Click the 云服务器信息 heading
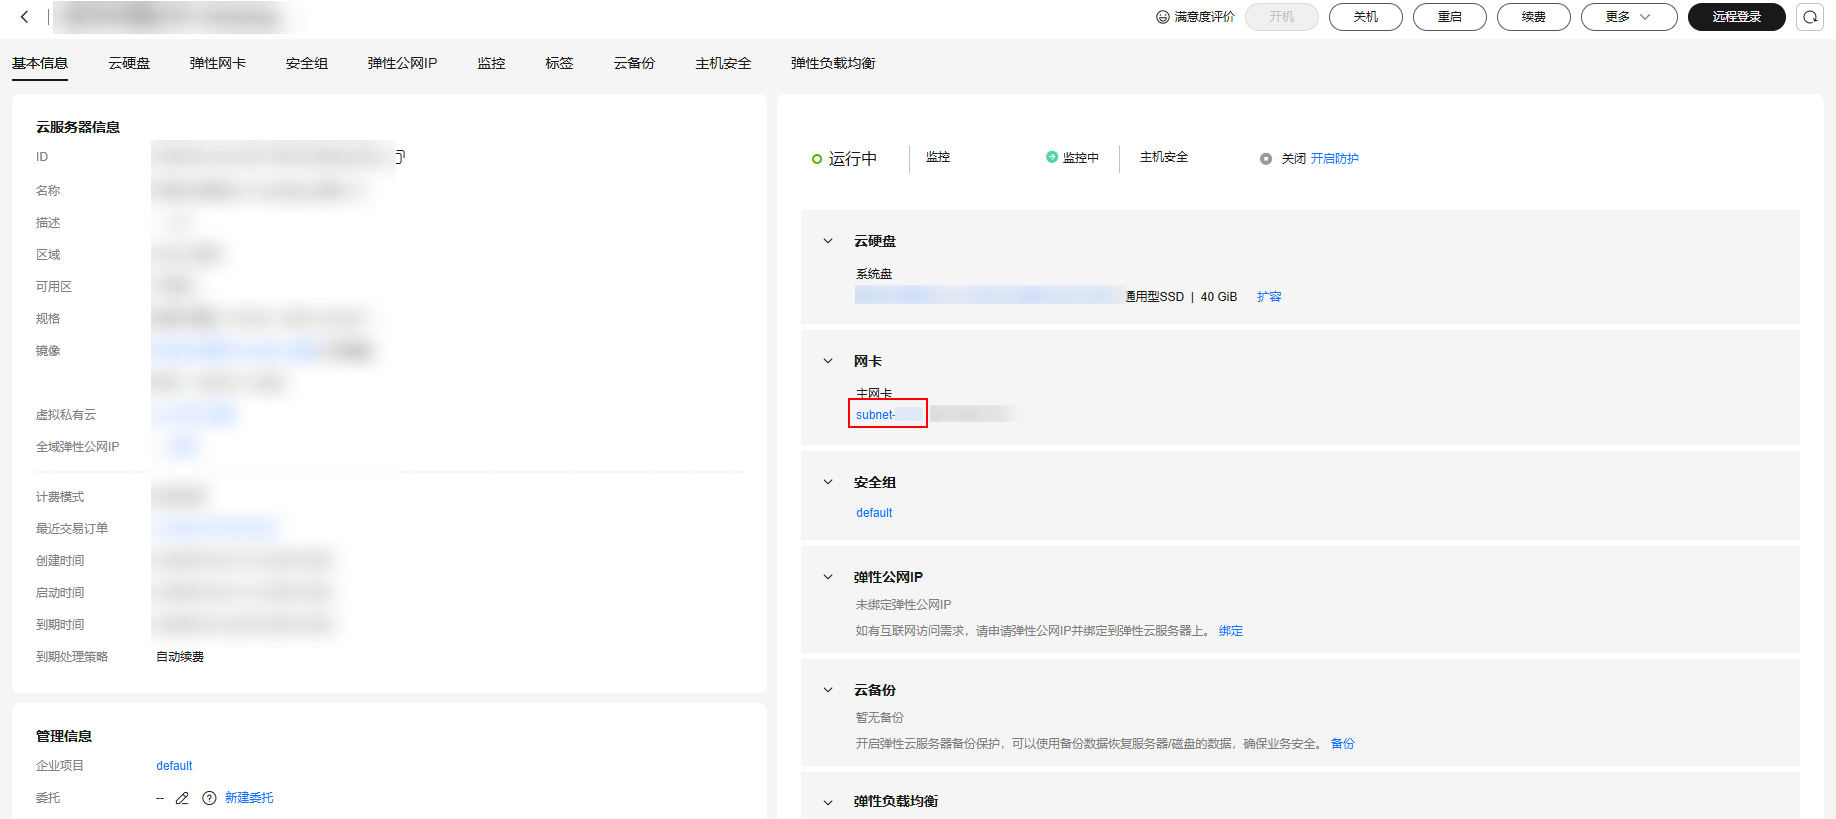The image size is (1836, 819). tap(78, 127)
